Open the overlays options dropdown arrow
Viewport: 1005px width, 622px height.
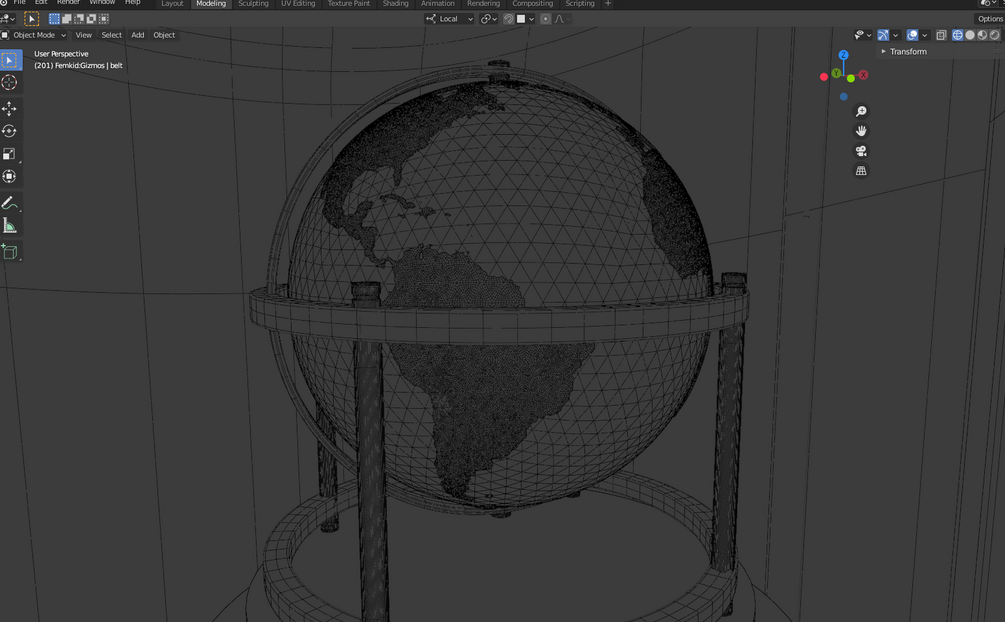924,35
